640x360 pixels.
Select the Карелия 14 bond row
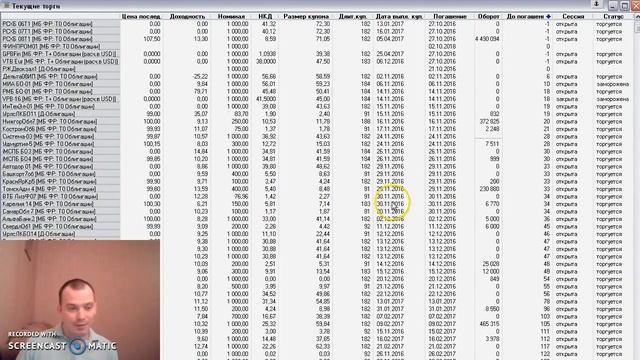coord(60,204)
